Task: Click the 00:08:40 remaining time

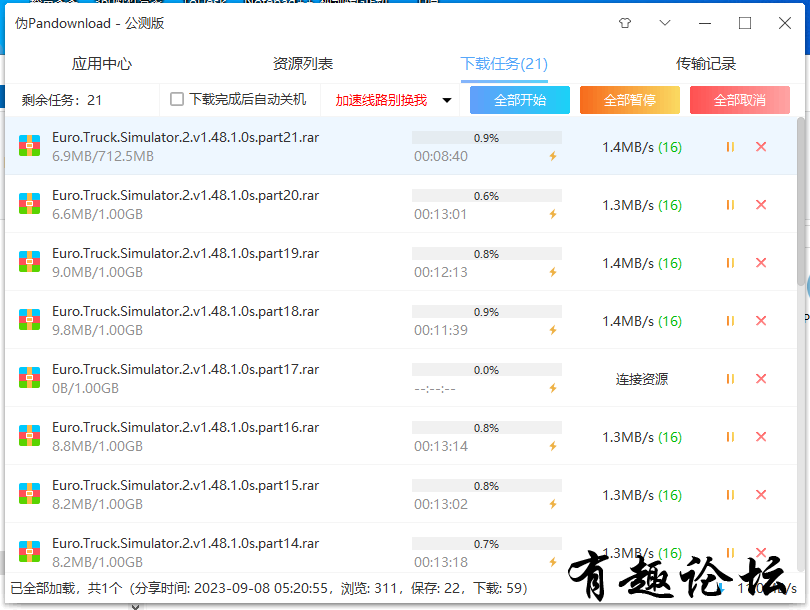Action: coord(441,156)
